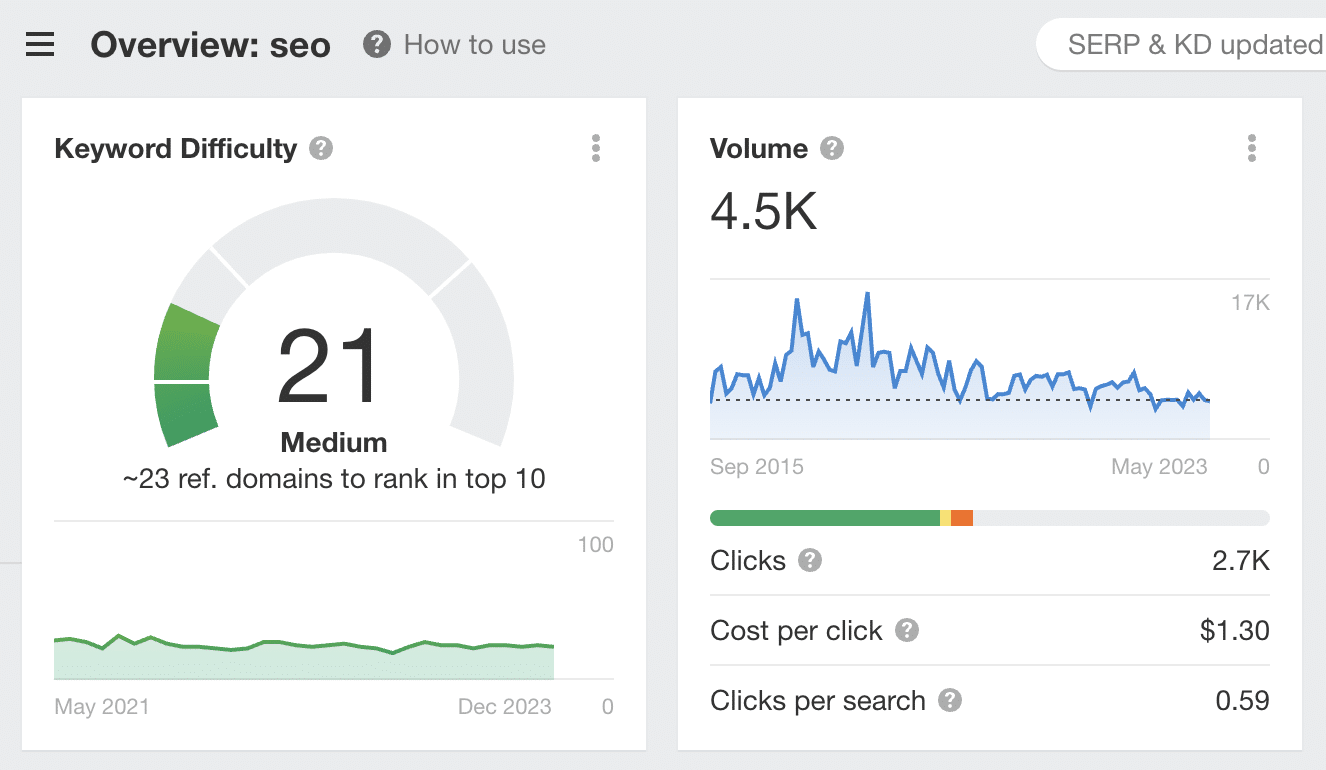
Task: Click the Clicks per search help icon
Action: point(950,701)
